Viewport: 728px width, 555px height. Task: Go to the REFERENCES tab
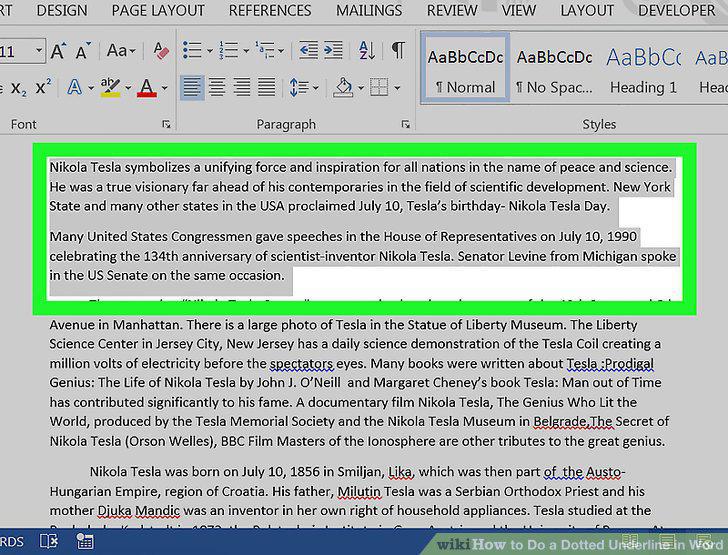point(270,10)
